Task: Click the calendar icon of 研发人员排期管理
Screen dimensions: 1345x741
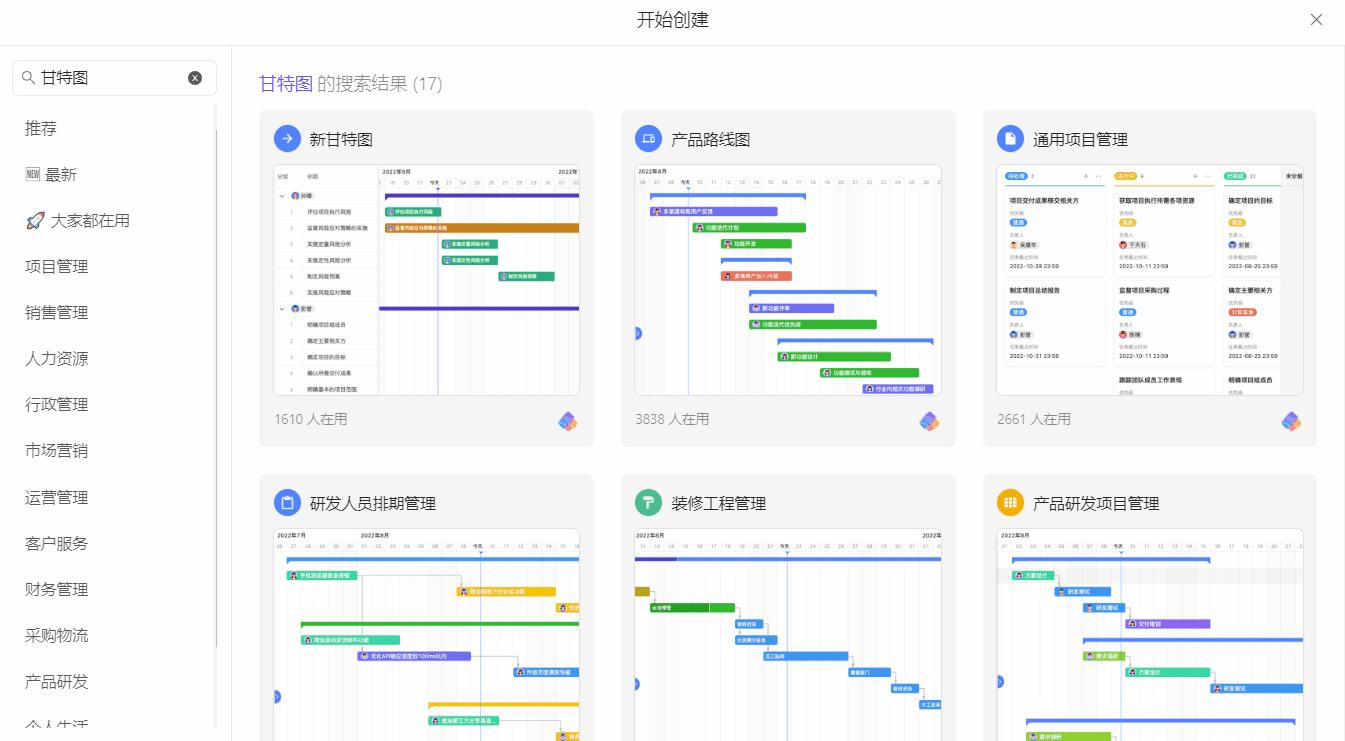Action: 286,503
